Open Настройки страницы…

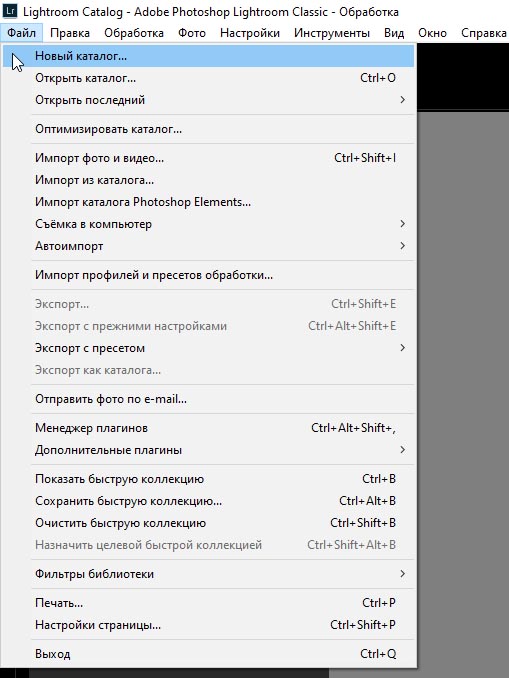pos(208,625)
